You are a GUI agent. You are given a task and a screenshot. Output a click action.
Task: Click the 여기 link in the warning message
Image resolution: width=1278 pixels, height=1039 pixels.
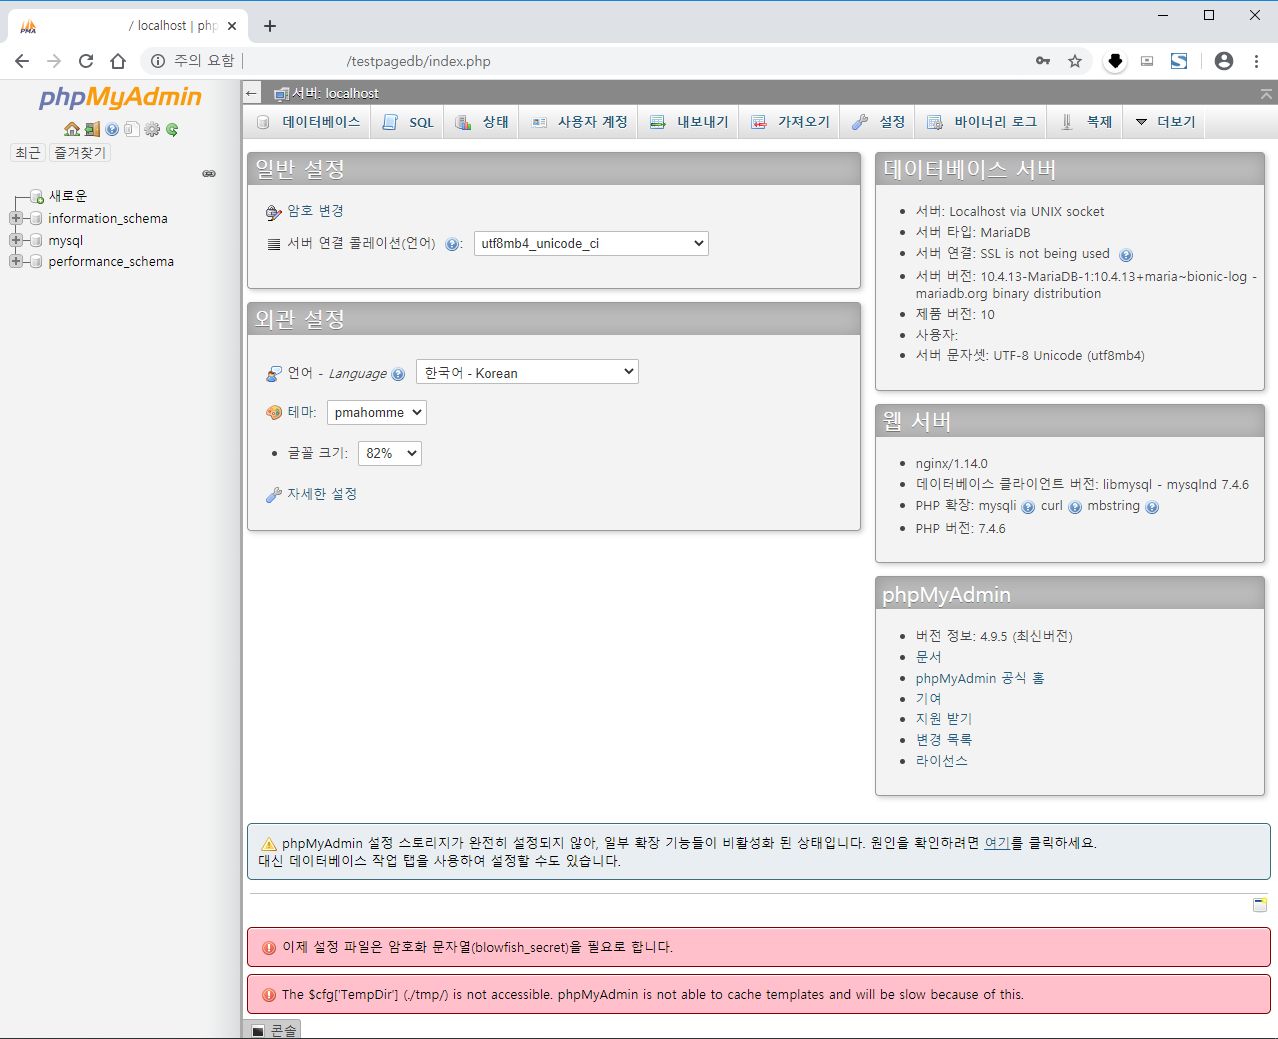point(997,843)
